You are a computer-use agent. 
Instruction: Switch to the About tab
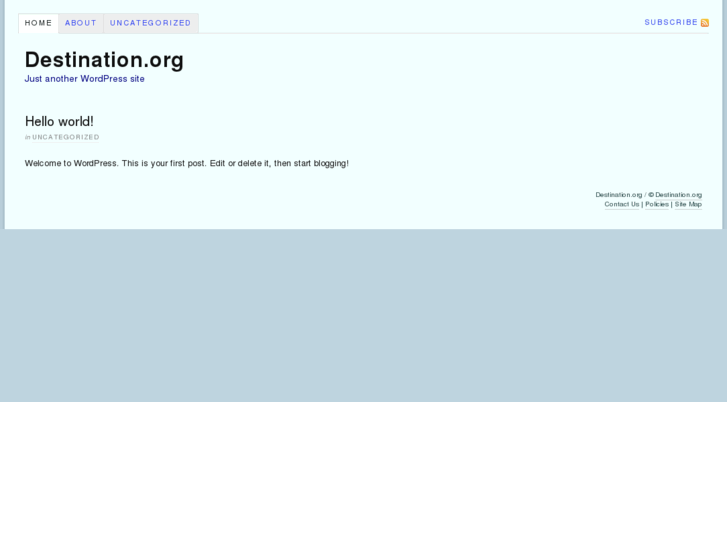(81, 23)
